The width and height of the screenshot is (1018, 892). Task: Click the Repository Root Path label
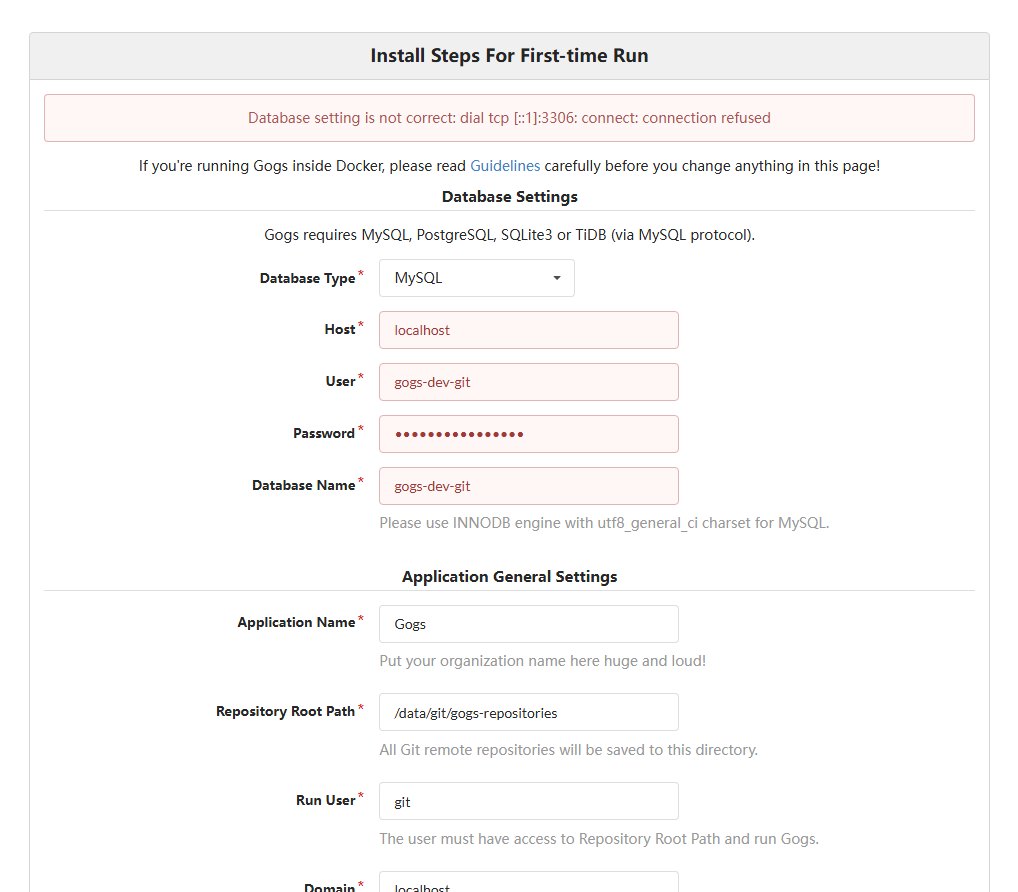285,711
